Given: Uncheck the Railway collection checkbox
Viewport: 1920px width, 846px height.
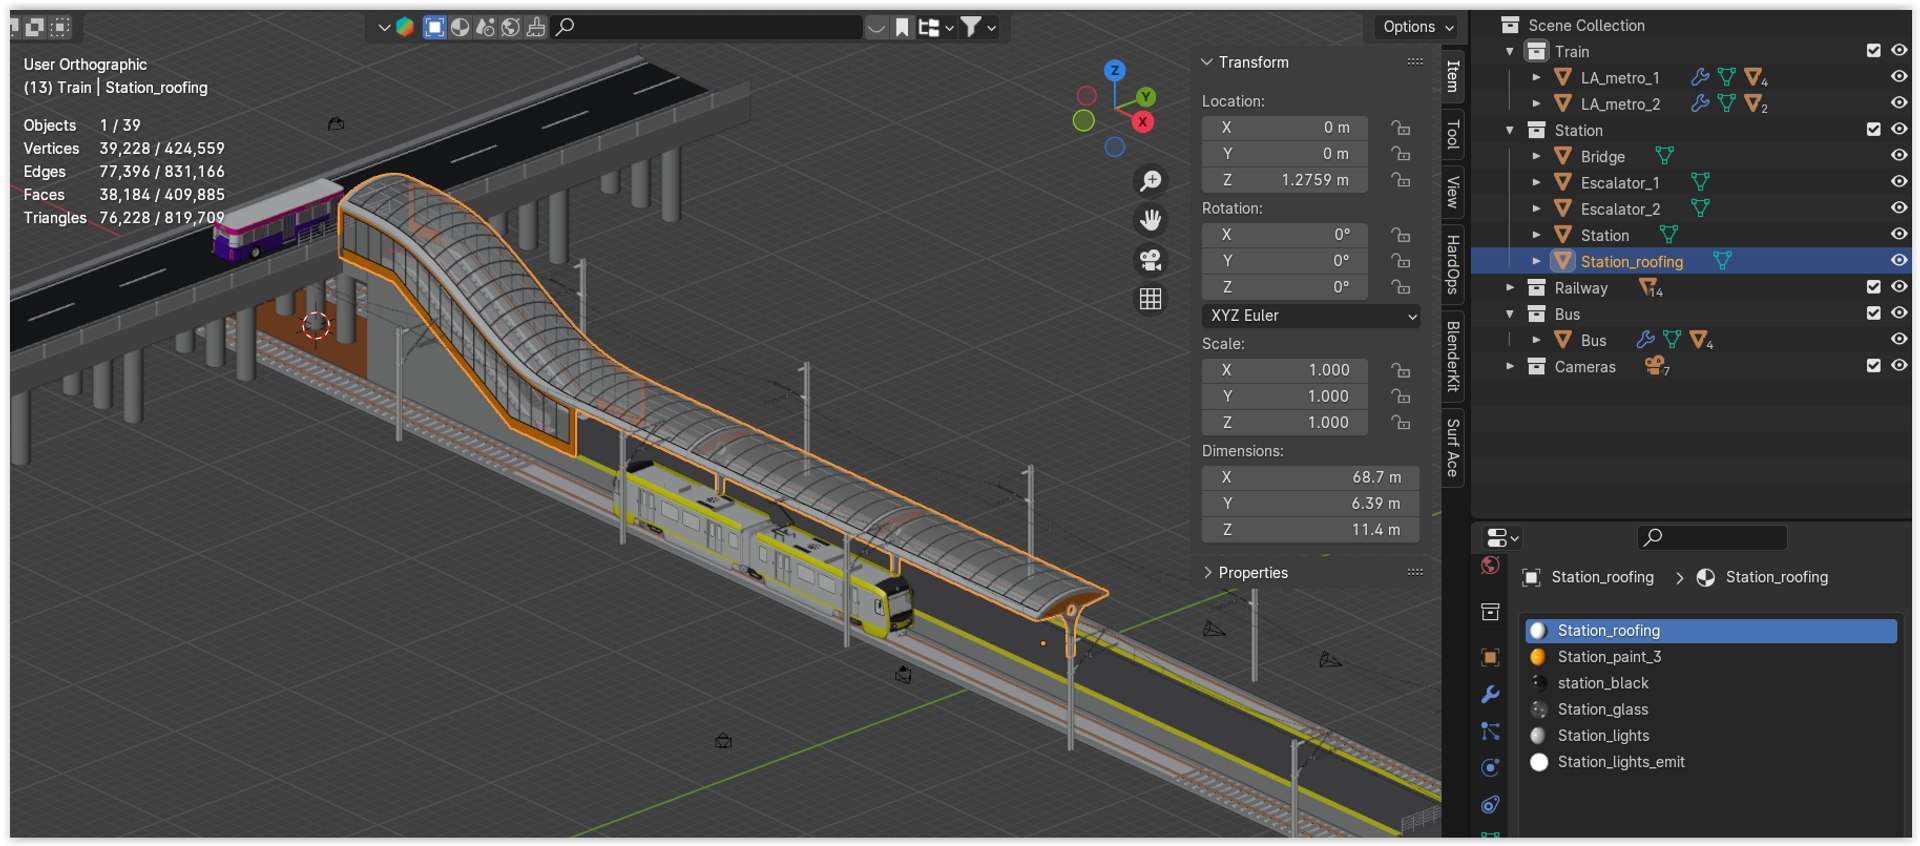Looking at the screenshot, I should point(1873,287).
